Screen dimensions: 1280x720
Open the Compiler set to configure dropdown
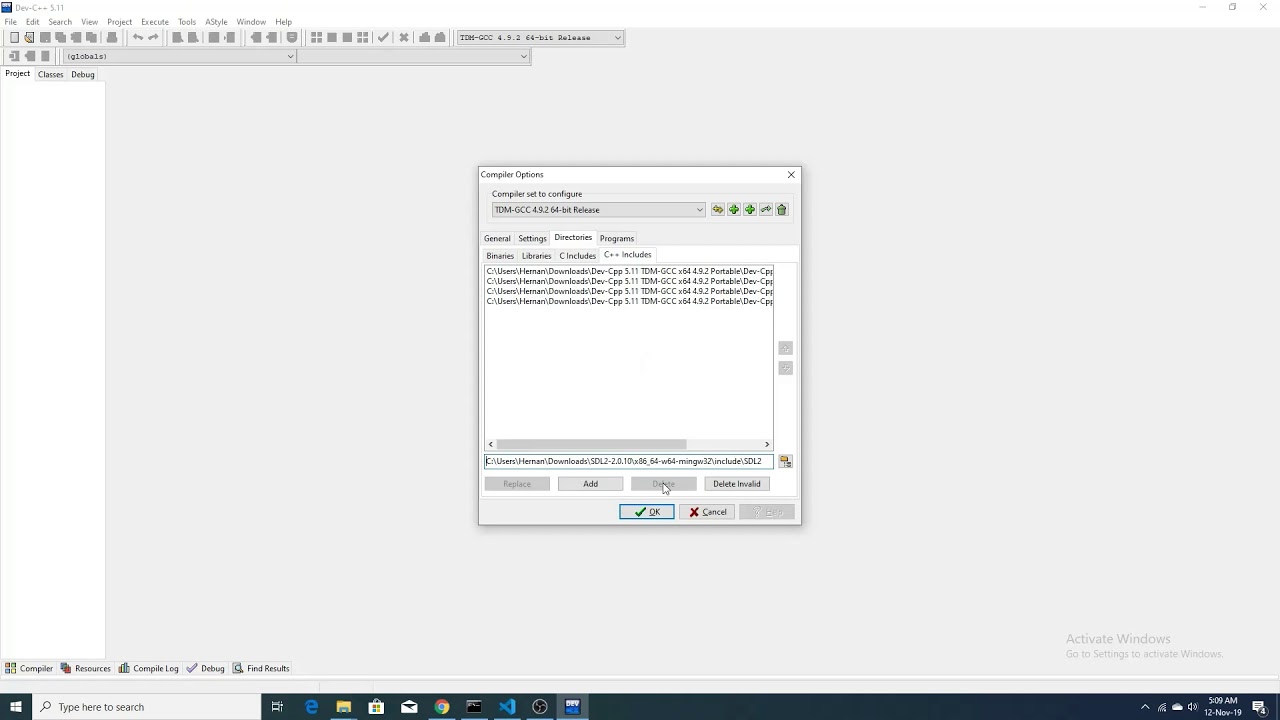coord(598,210)
